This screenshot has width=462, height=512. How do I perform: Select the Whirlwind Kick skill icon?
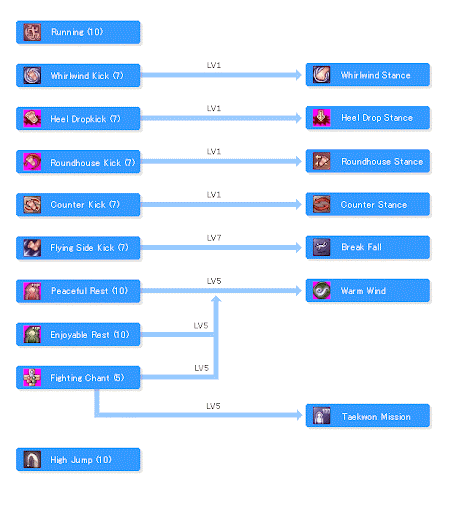tap(32, 75)
